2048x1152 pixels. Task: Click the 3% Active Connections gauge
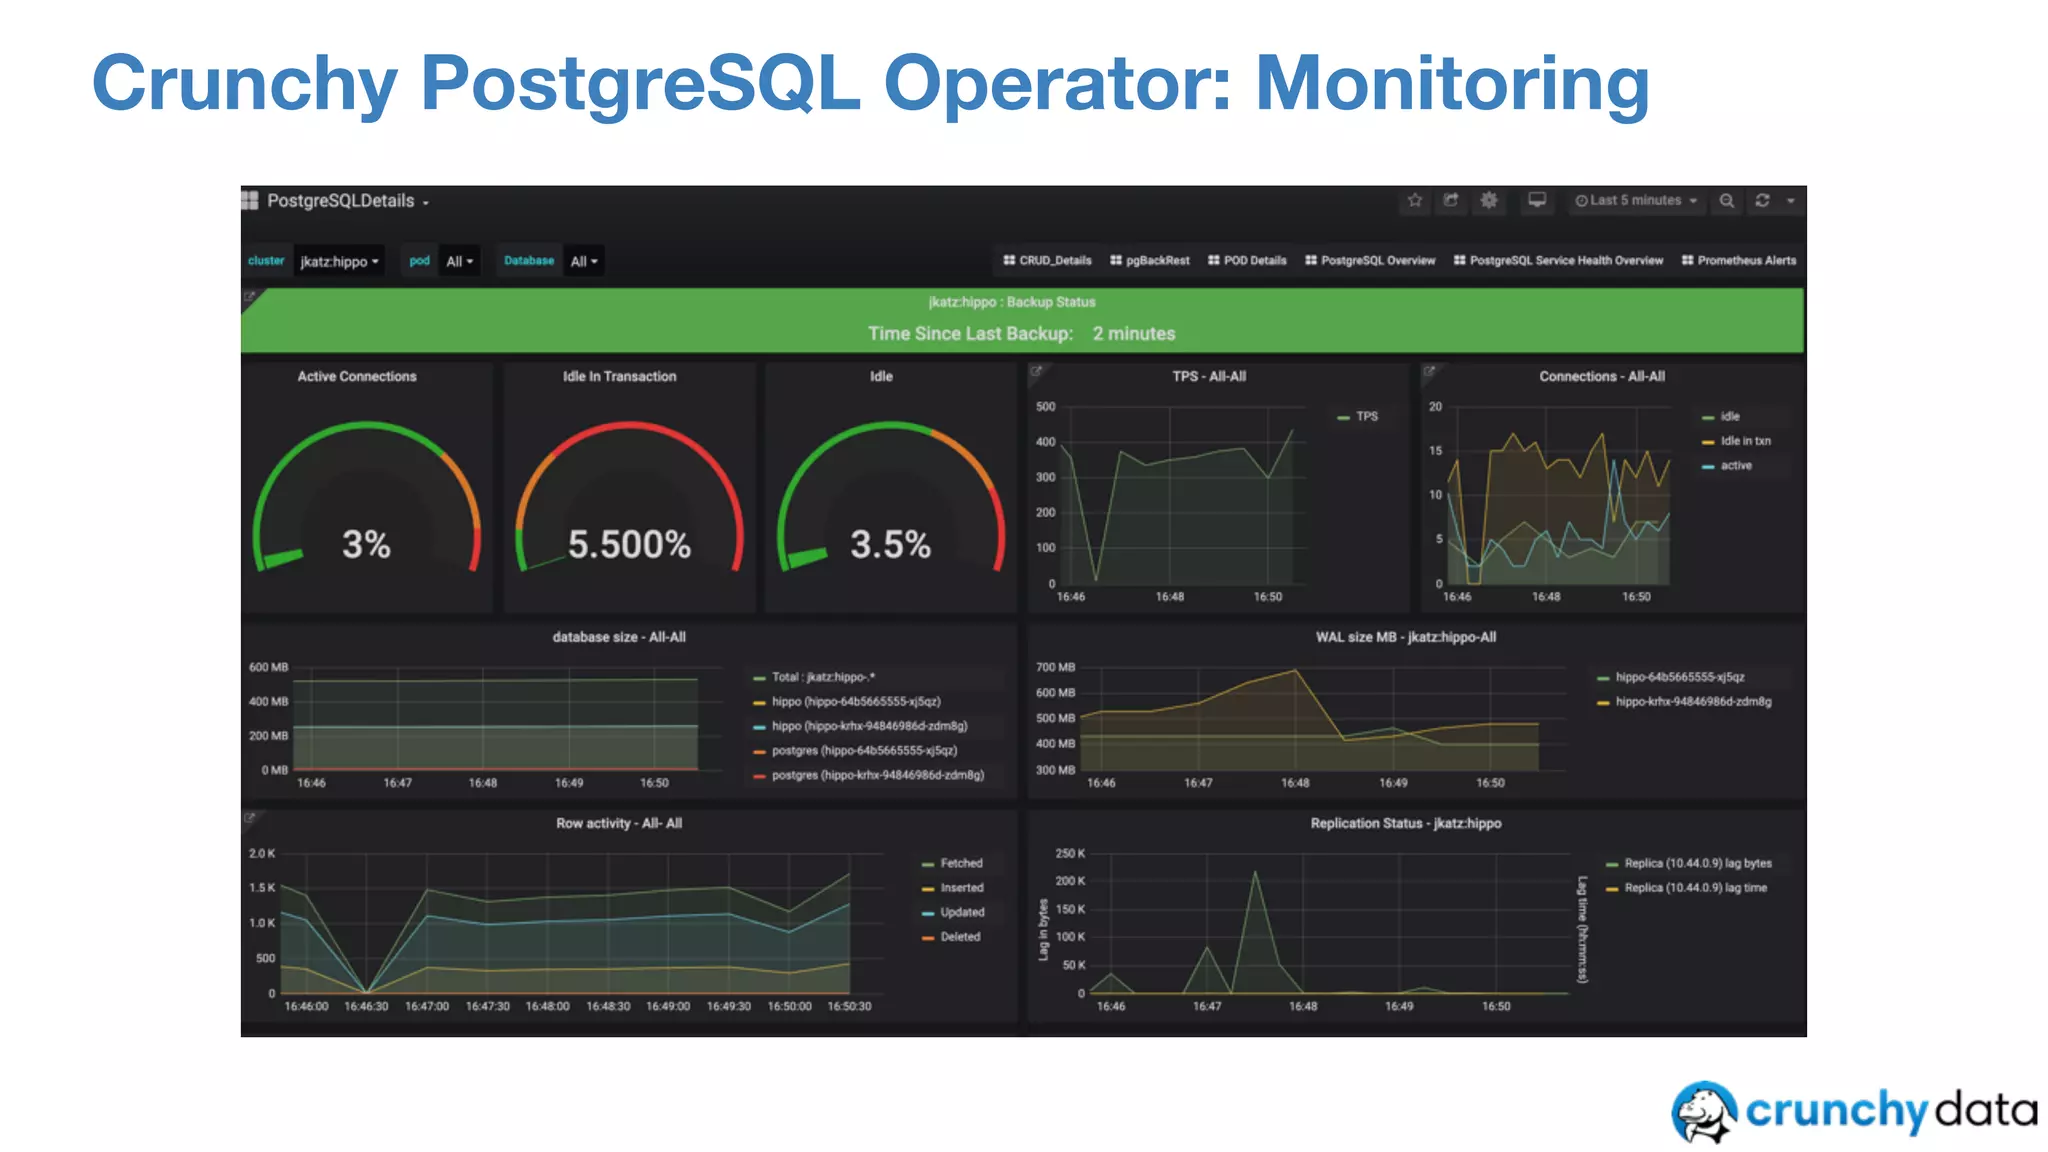(x=367, y=498)
